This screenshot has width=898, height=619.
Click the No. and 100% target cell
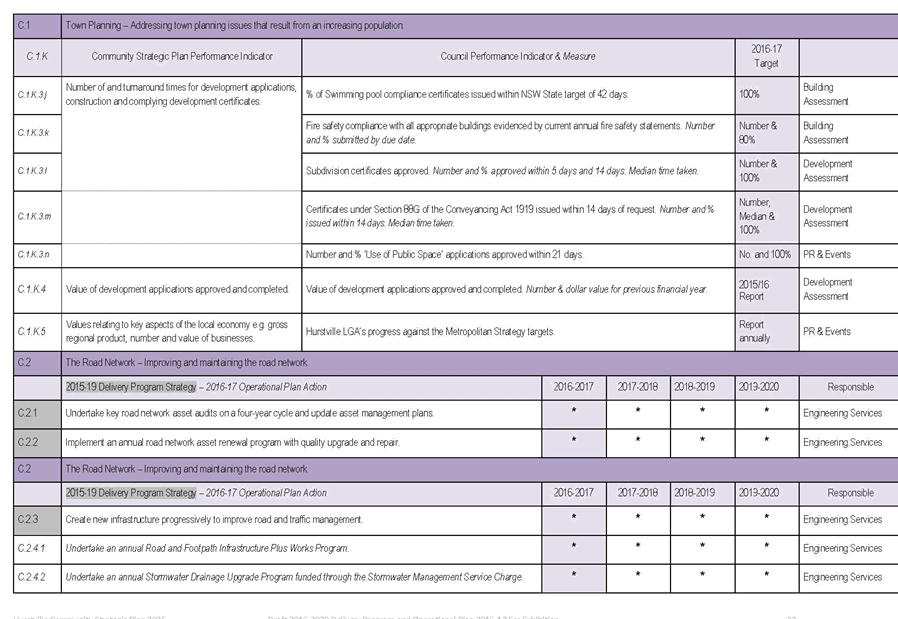pos(766,255)
